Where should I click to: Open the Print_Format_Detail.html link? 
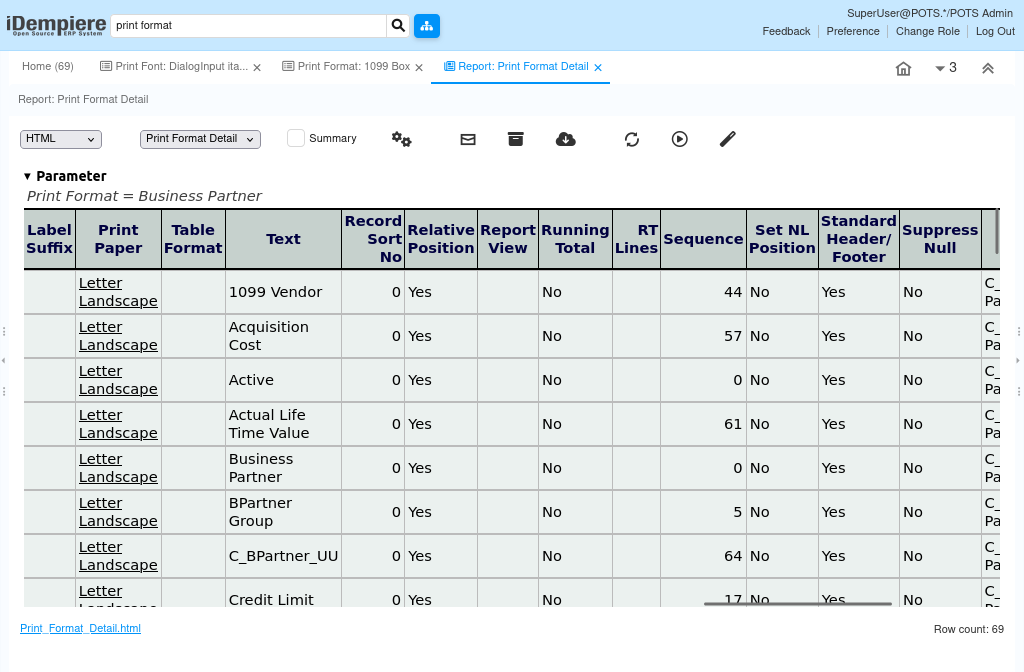(x=80, y=628)
